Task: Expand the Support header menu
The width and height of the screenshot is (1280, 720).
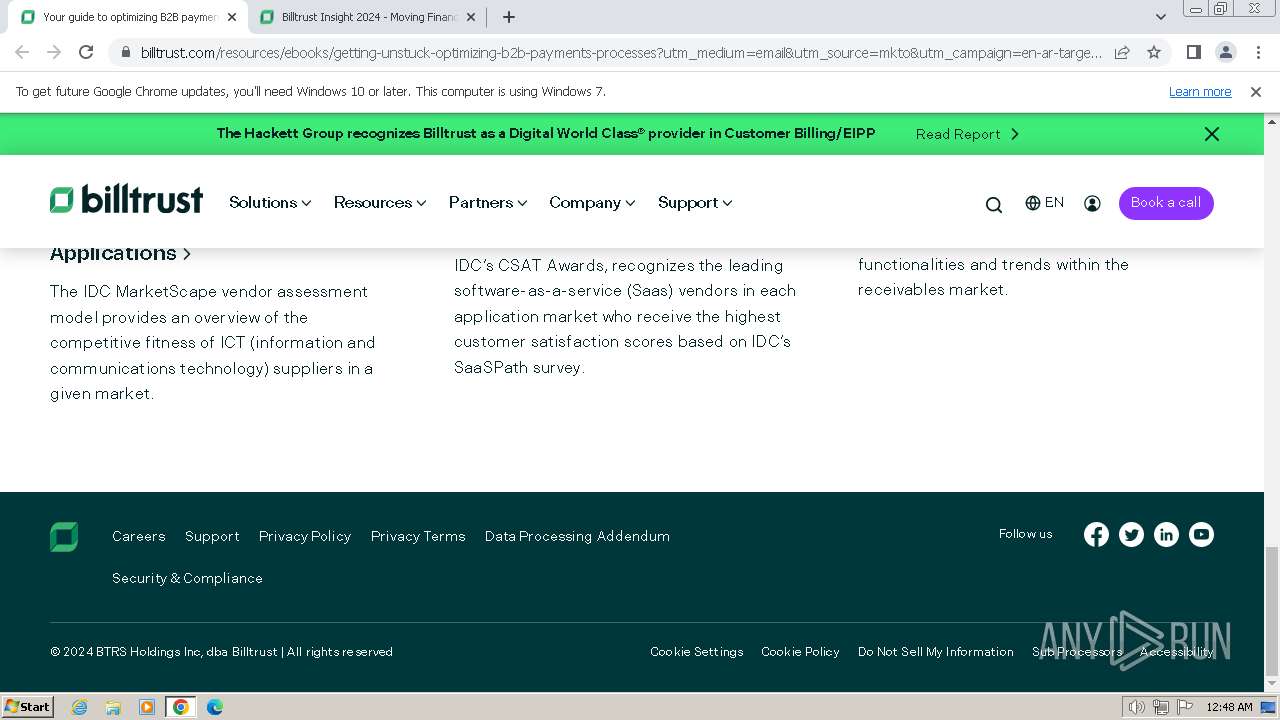Action: (x=695, y=203)
